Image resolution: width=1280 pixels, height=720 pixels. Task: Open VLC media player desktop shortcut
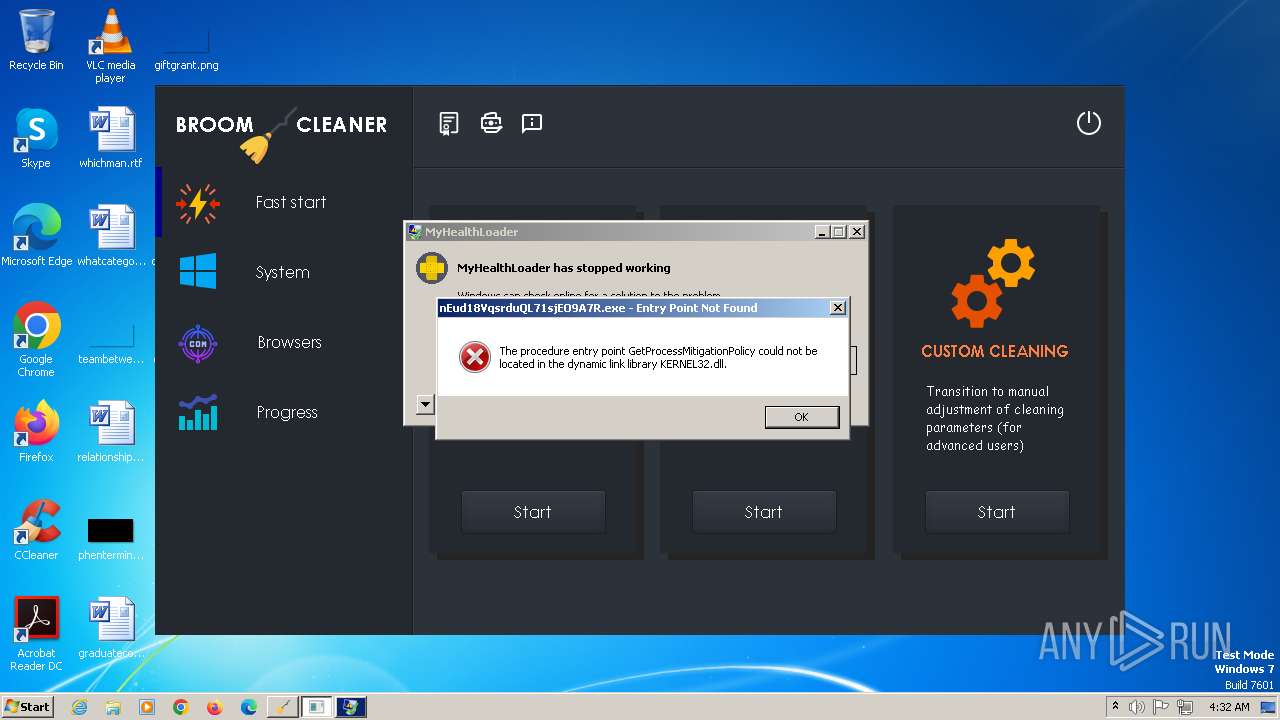pyautogui.click(x=110, y=45)
